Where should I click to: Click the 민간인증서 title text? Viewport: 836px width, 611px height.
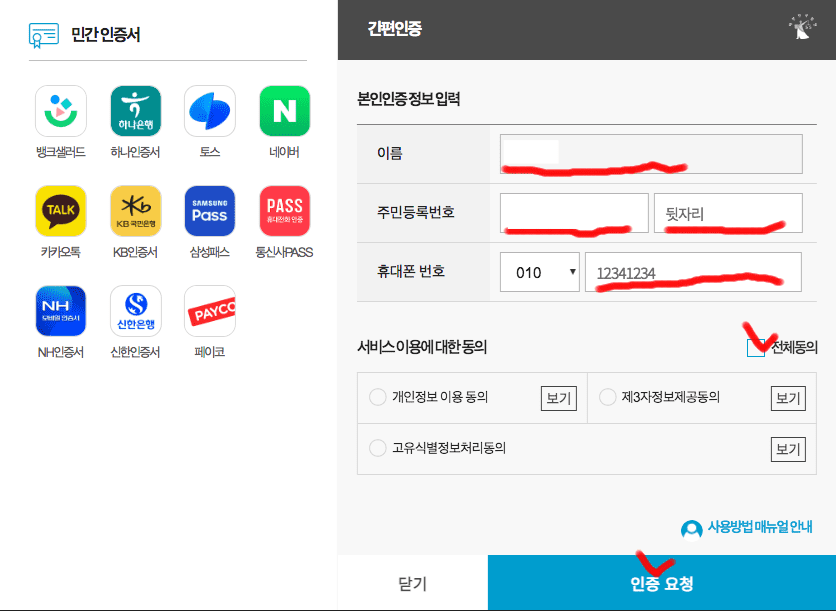point(106,35)
